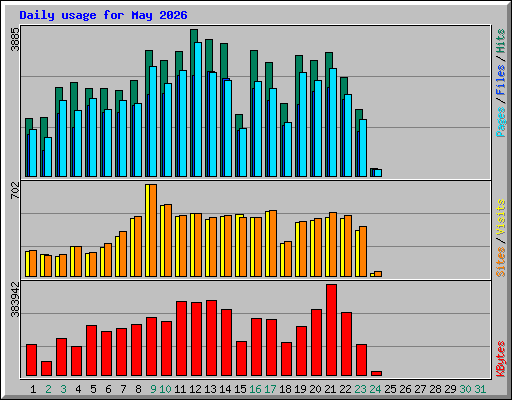Click the cyan 'Pages' legend label
Image resolution: width=512 pixels, height=400 pixels.
501,122
